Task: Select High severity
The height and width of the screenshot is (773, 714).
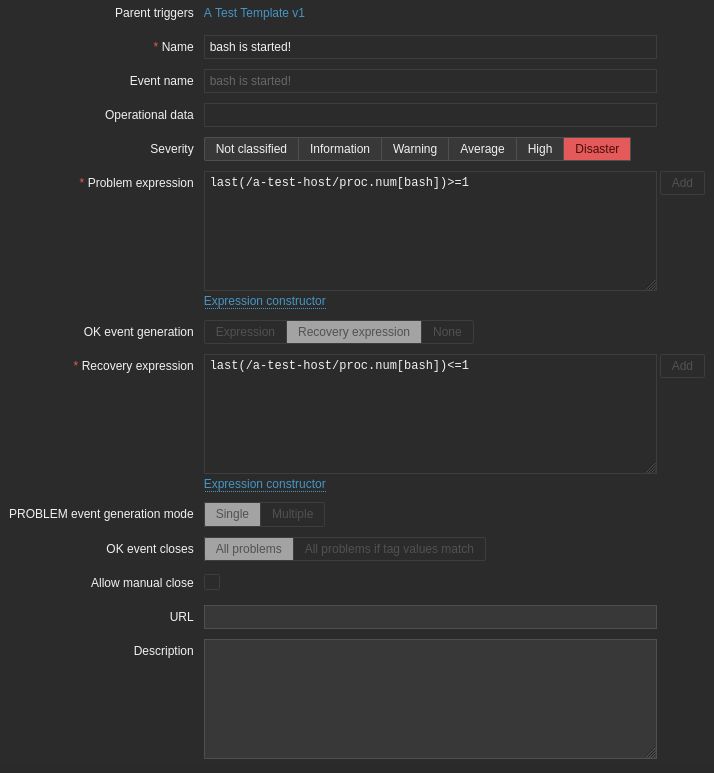Action: coord(540,149)
